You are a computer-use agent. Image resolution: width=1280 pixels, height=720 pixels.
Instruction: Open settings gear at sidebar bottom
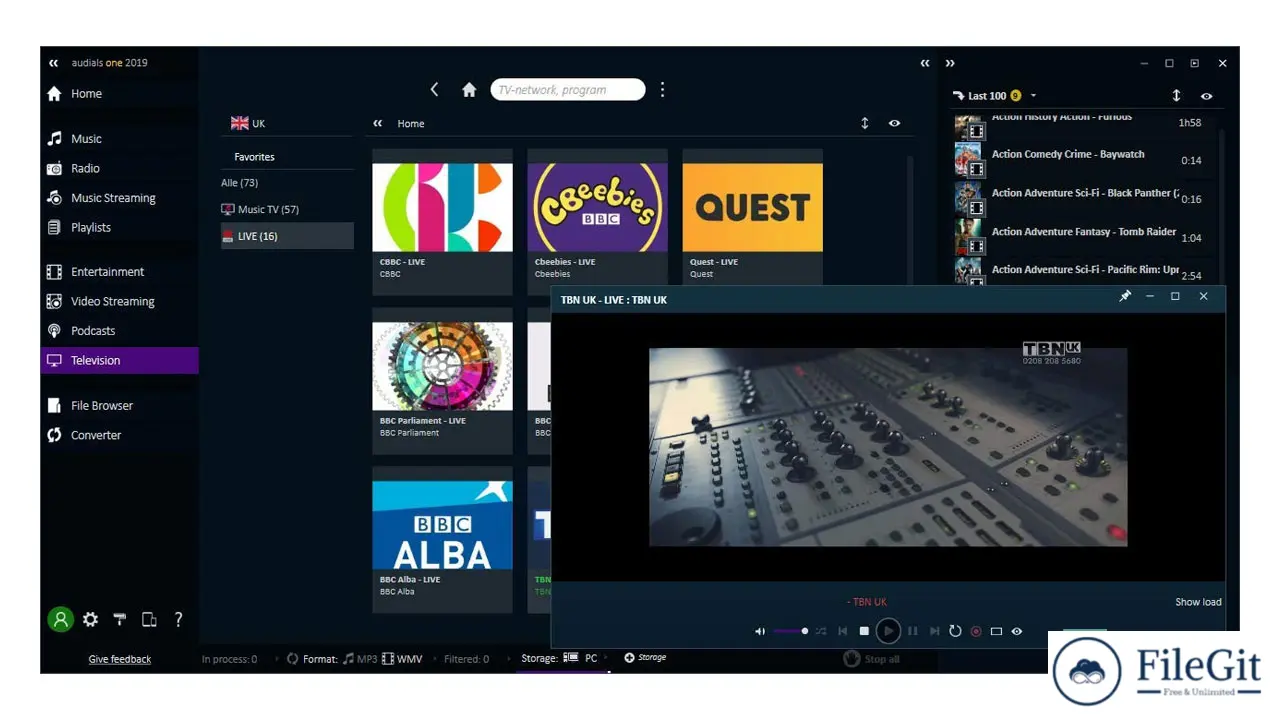(x=90, y=619)
